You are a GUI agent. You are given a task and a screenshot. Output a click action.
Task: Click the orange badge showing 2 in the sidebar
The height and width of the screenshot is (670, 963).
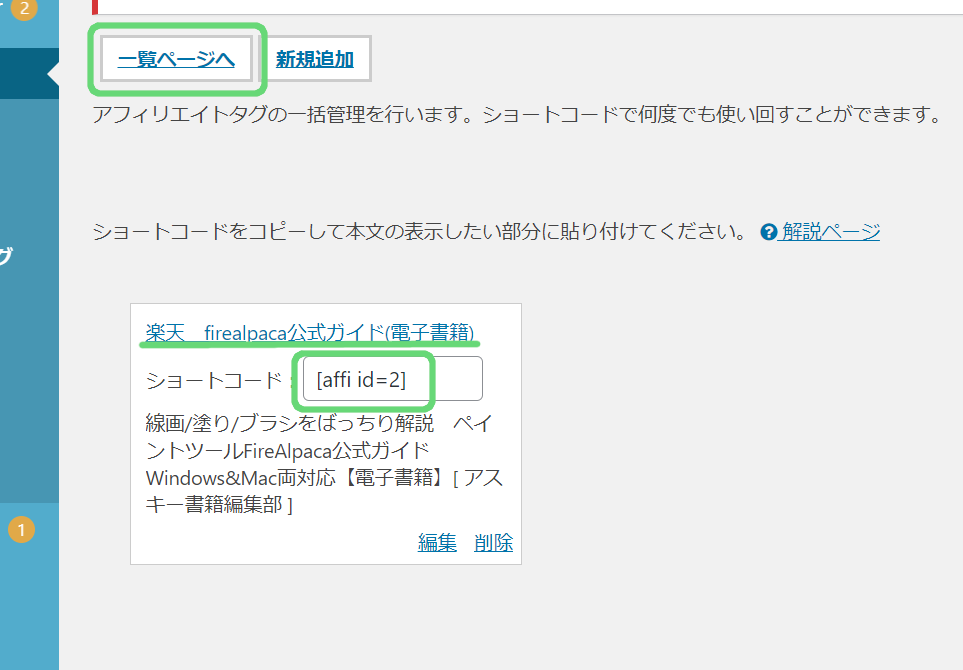[x=25, y=9]
